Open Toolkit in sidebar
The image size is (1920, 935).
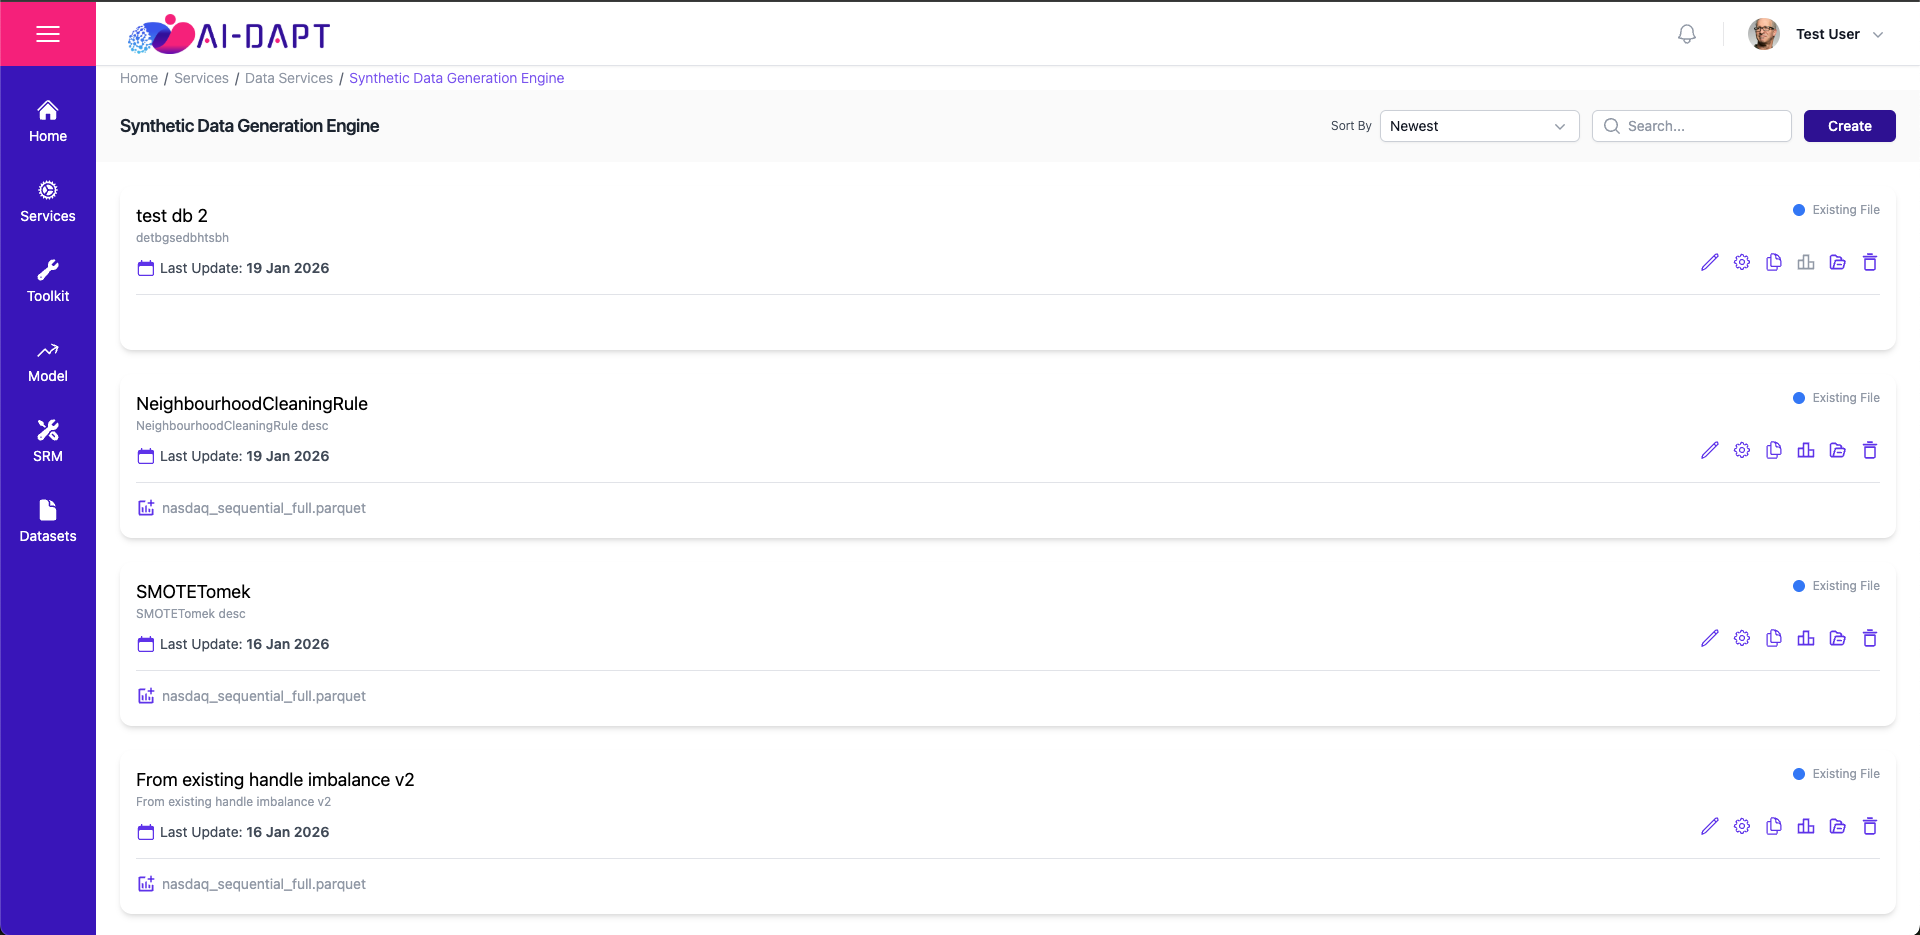pyautogui.click(x=48, y=281)
